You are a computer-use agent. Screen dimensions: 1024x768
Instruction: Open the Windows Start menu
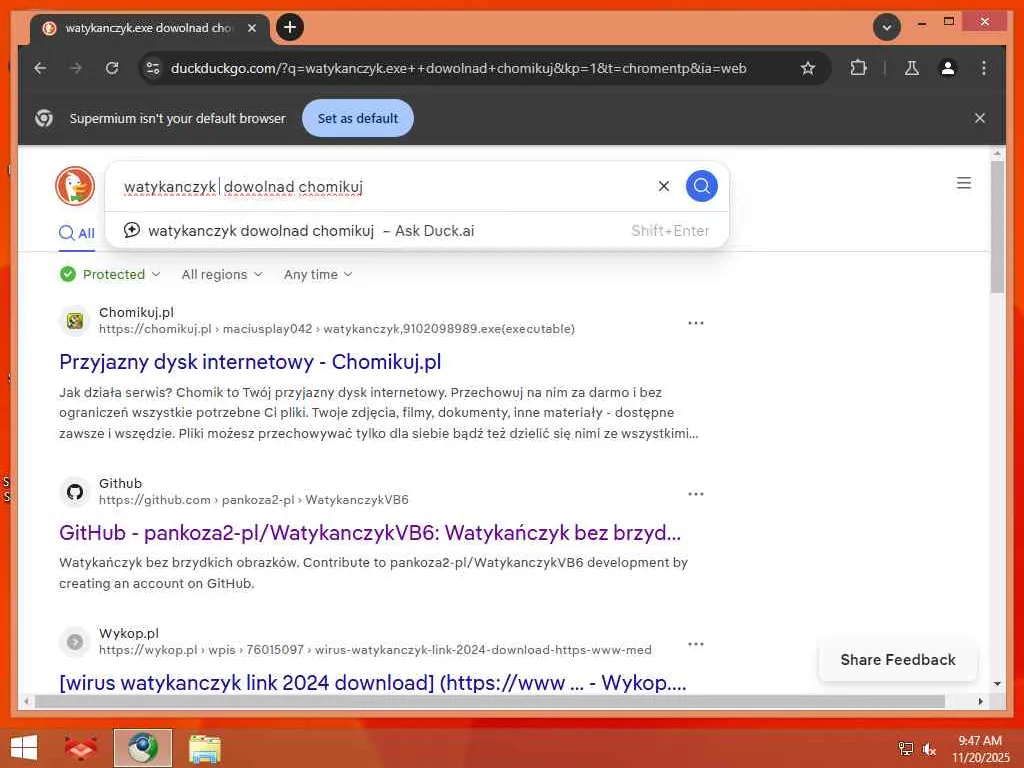(x=24, y=747)
